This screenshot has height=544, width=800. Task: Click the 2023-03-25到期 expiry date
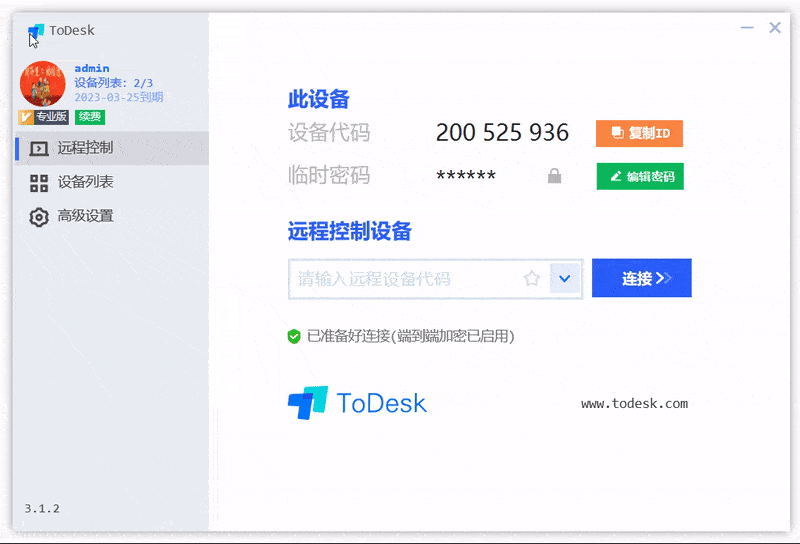click(x=119, y=97)
